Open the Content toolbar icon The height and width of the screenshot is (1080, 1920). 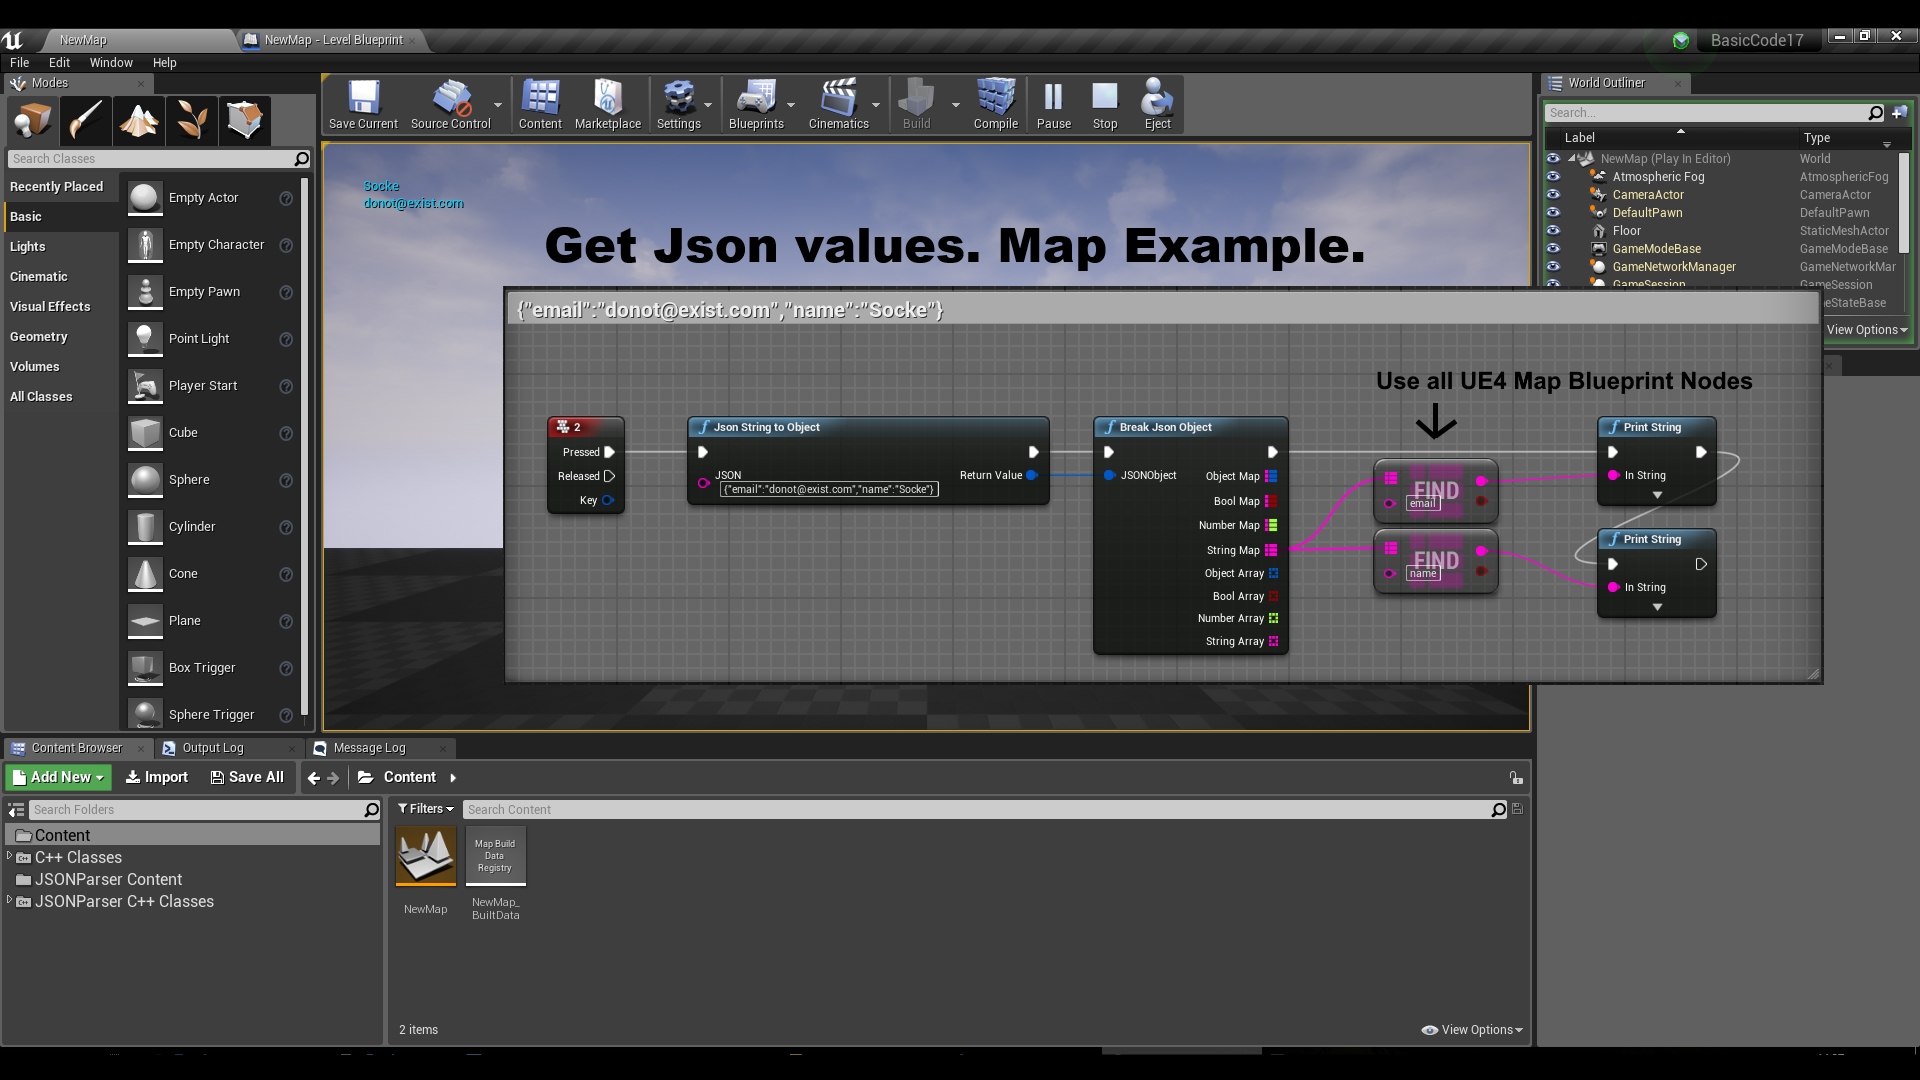[540, 104]
